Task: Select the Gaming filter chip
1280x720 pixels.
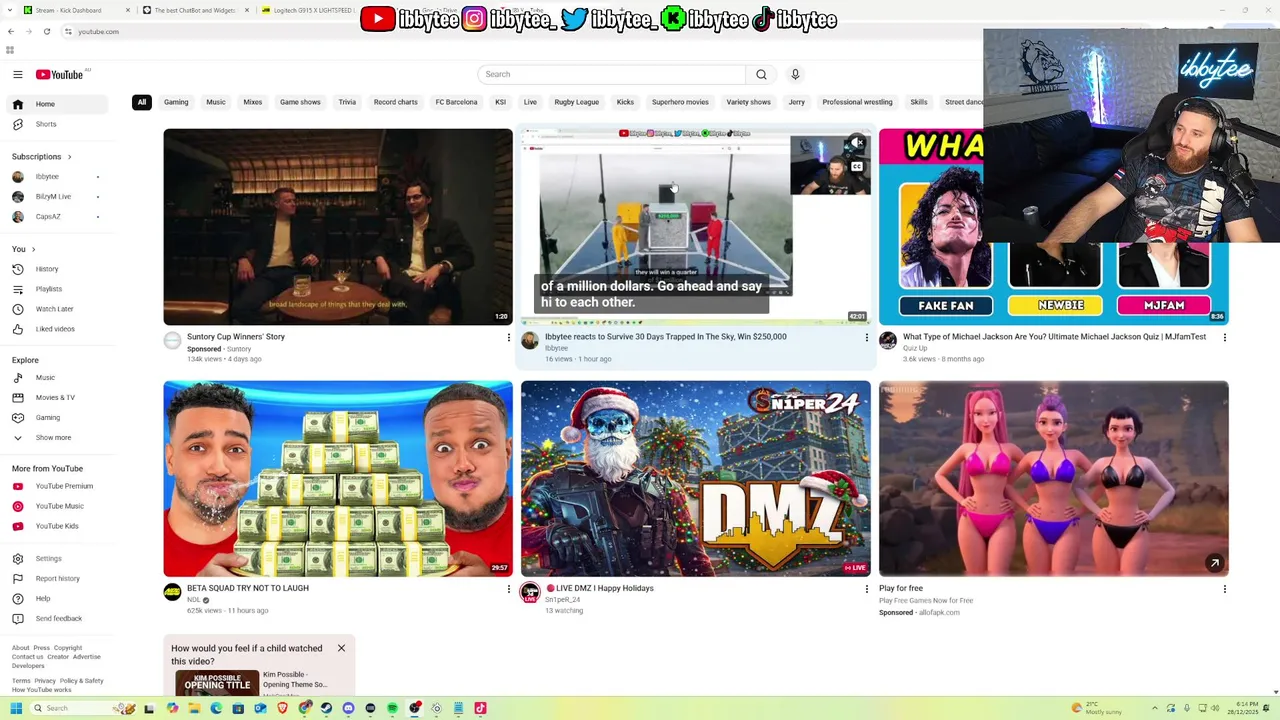Action: [x=176, y=102]
